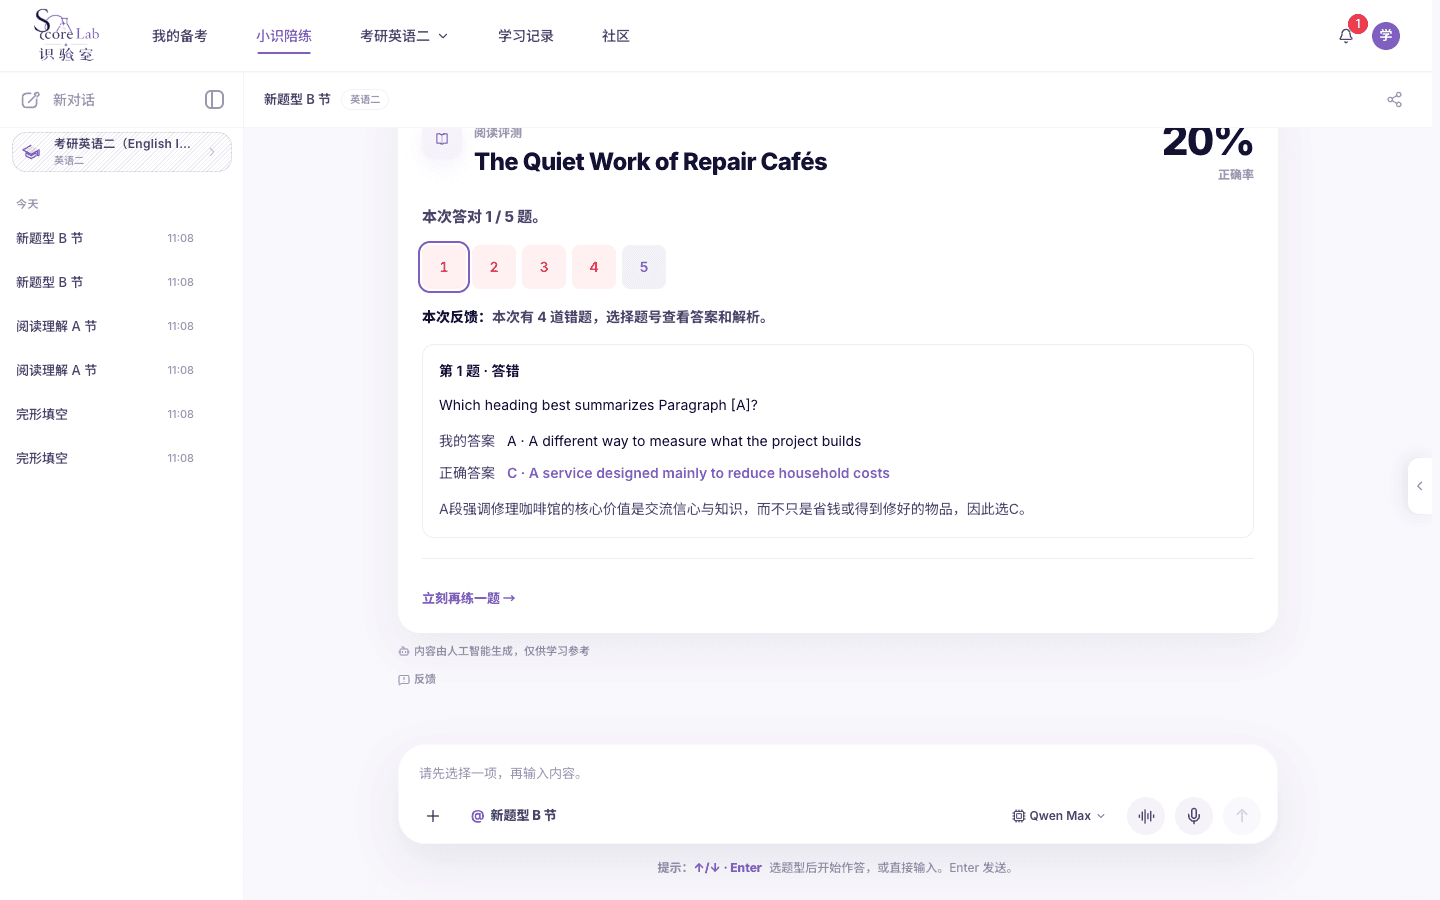Select question number 5

pos(644,267)
